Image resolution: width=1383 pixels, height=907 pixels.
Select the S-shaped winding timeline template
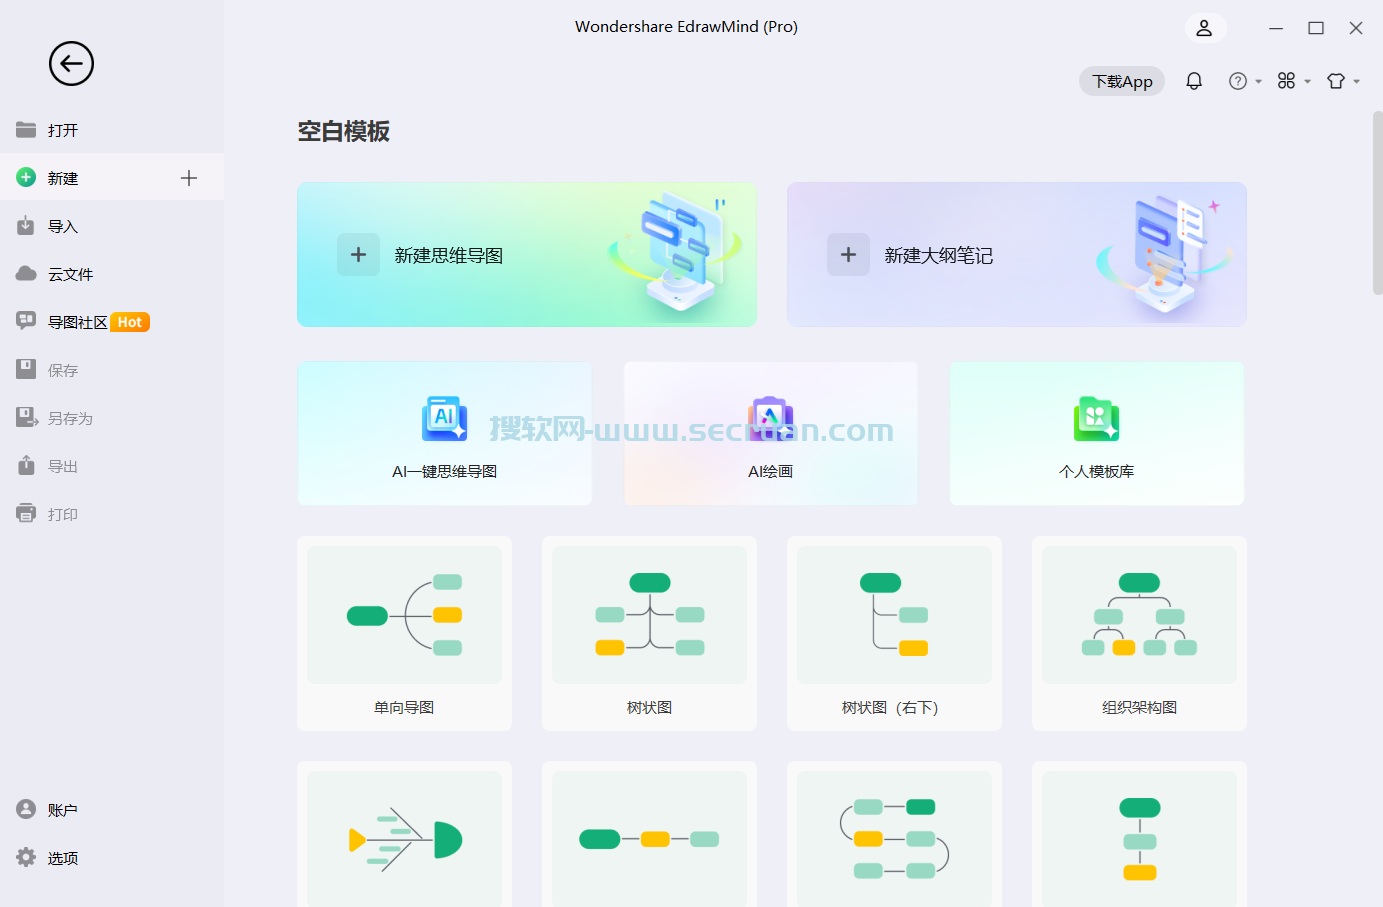(x=894, y=839)
